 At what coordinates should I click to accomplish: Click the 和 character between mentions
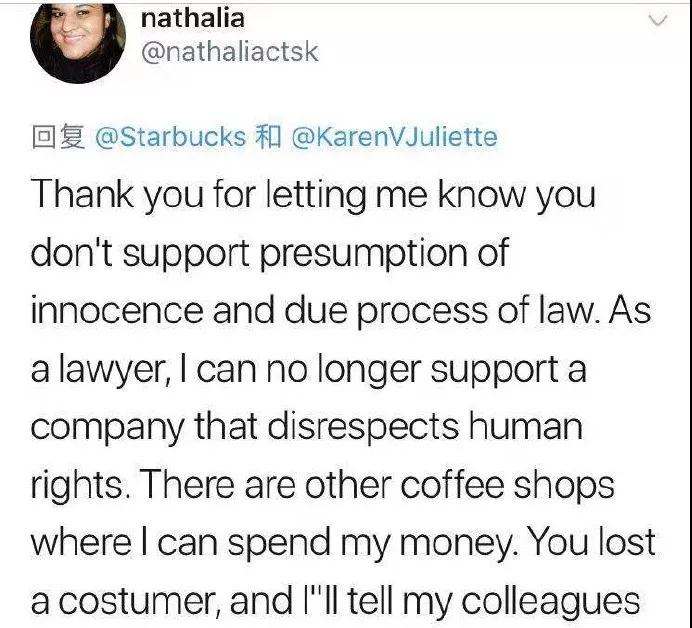click(x=268, y=137)
